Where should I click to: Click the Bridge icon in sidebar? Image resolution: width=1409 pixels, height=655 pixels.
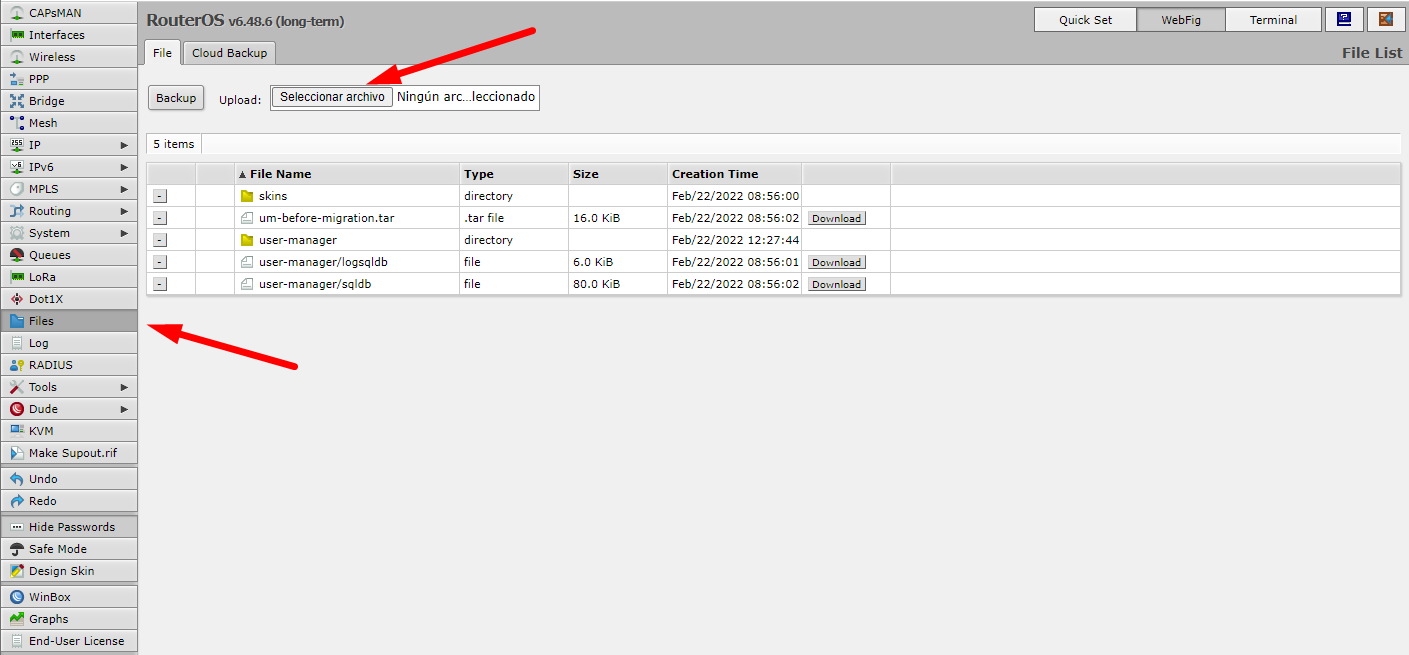(17, 101)
